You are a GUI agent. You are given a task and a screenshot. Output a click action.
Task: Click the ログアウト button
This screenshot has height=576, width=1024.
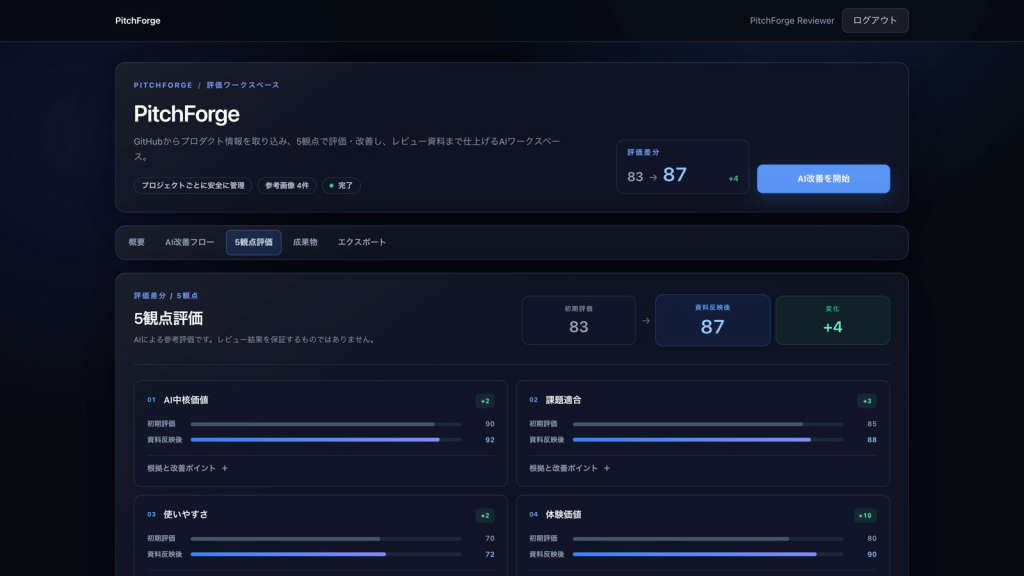[x=874, y=21]
